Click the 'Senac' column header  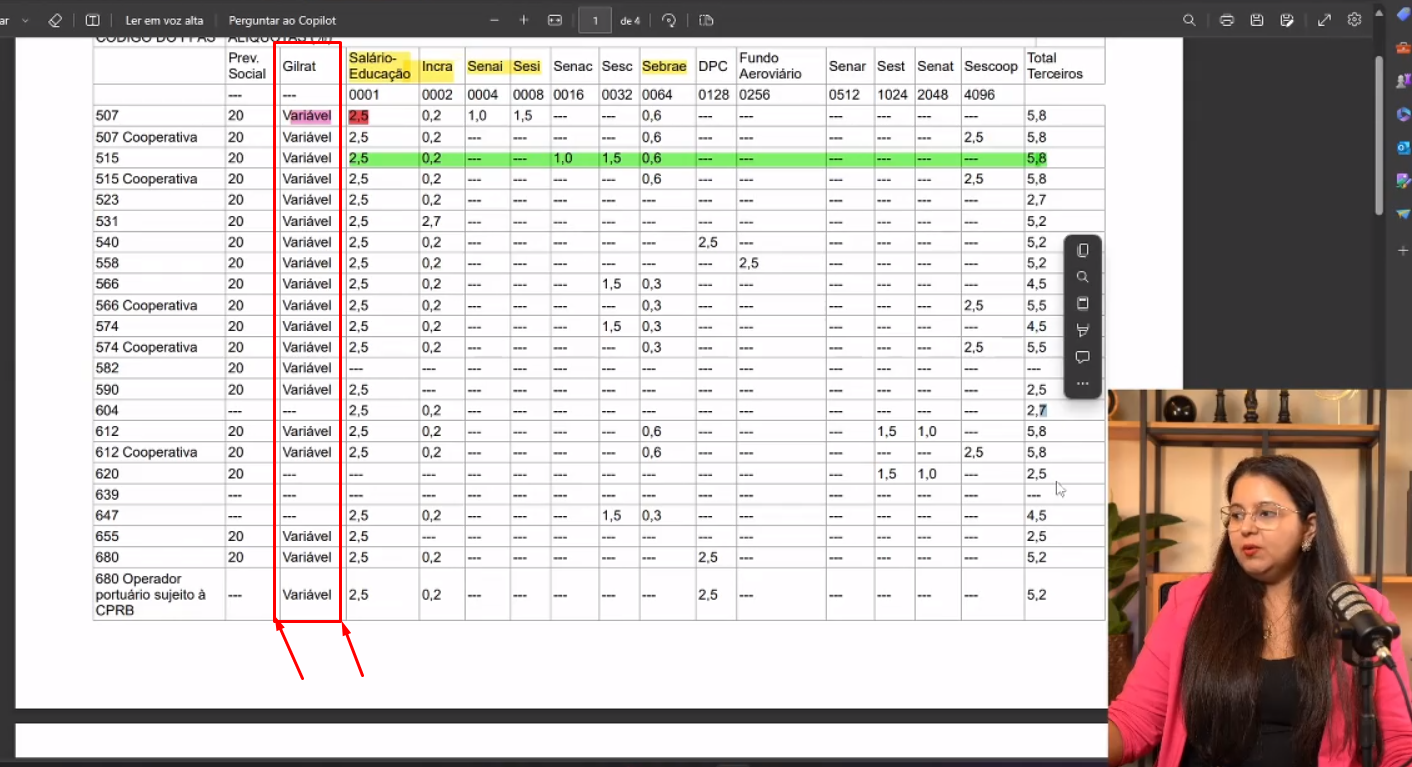(573, 66)
